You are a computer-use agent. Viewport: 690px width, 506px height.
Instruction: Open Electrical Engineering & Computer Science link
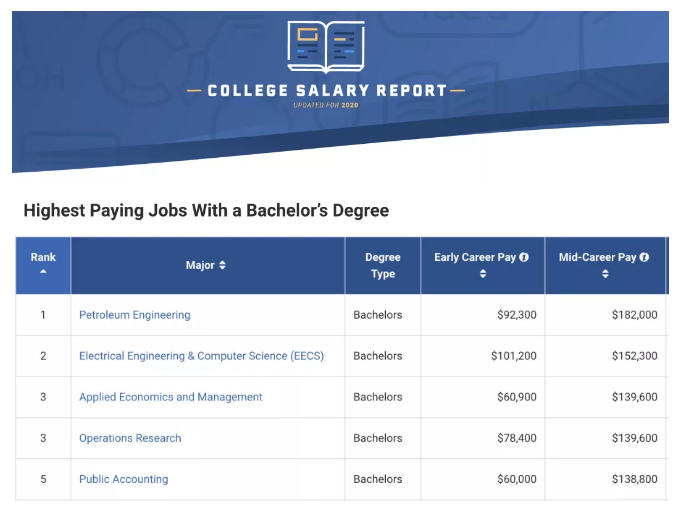point(202,356)
